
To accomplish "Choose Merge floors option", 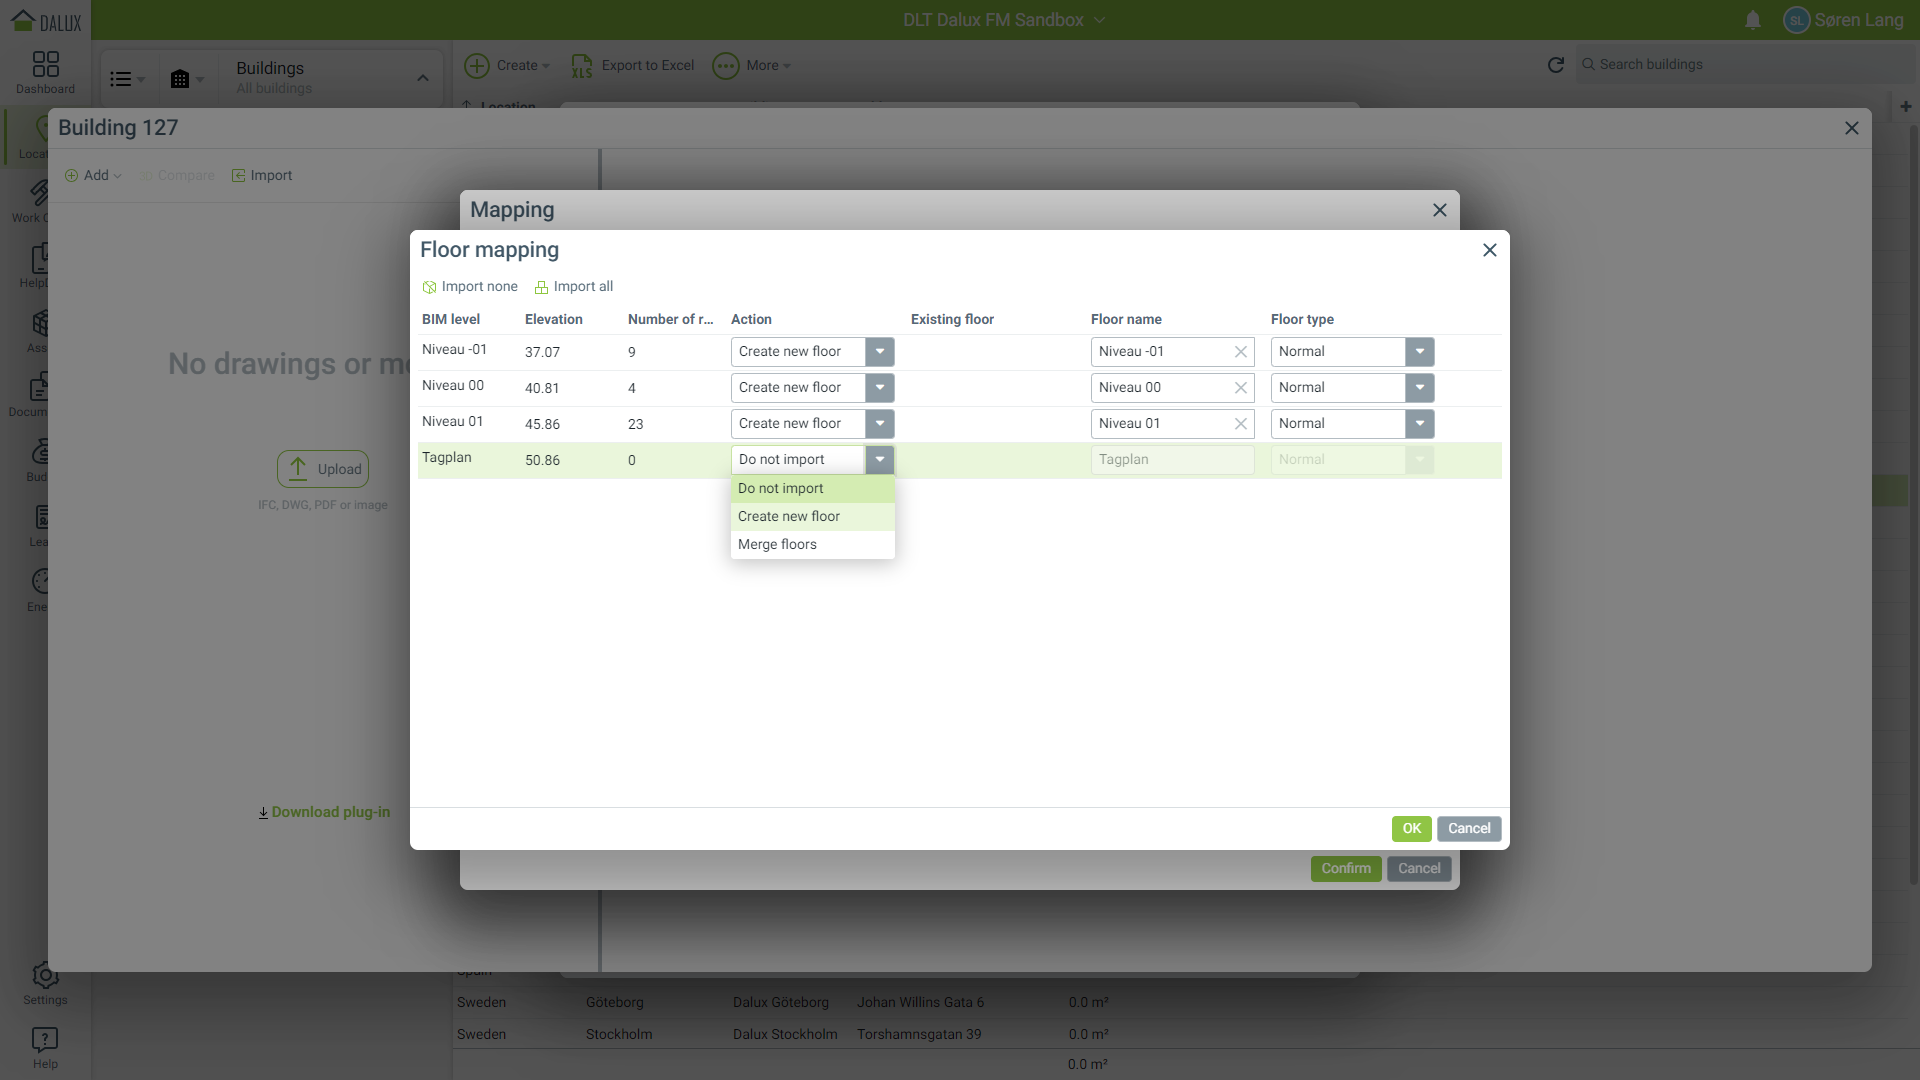I will point(777,545).
